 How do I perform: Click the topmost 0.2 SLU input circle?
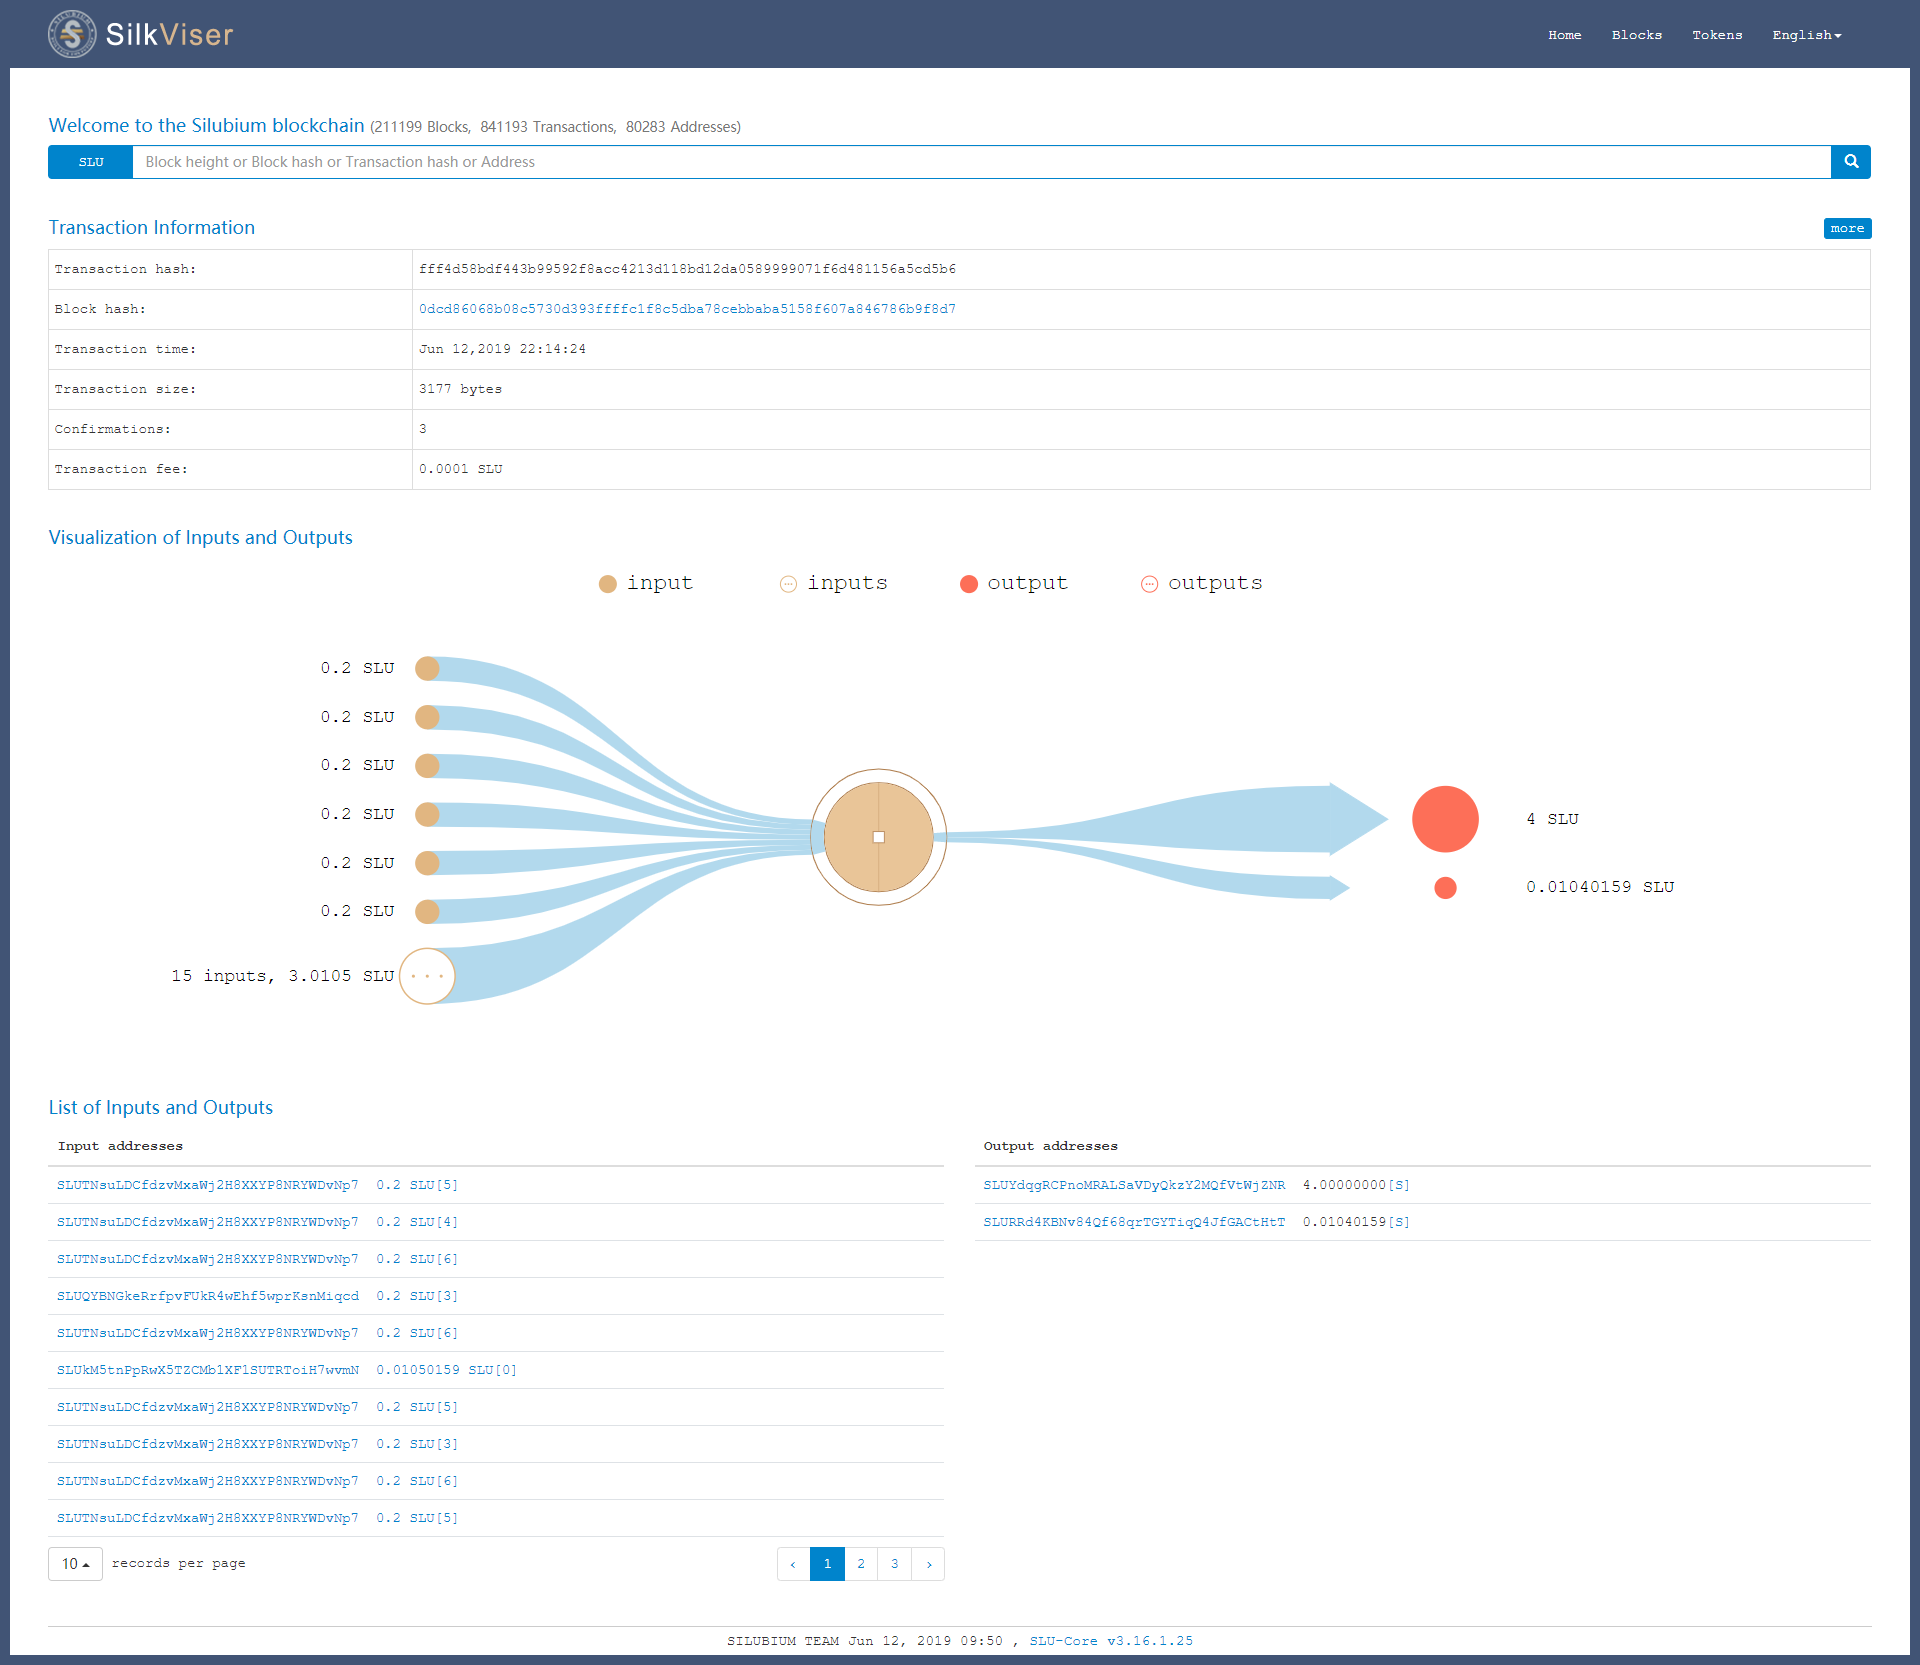point(427,668)
